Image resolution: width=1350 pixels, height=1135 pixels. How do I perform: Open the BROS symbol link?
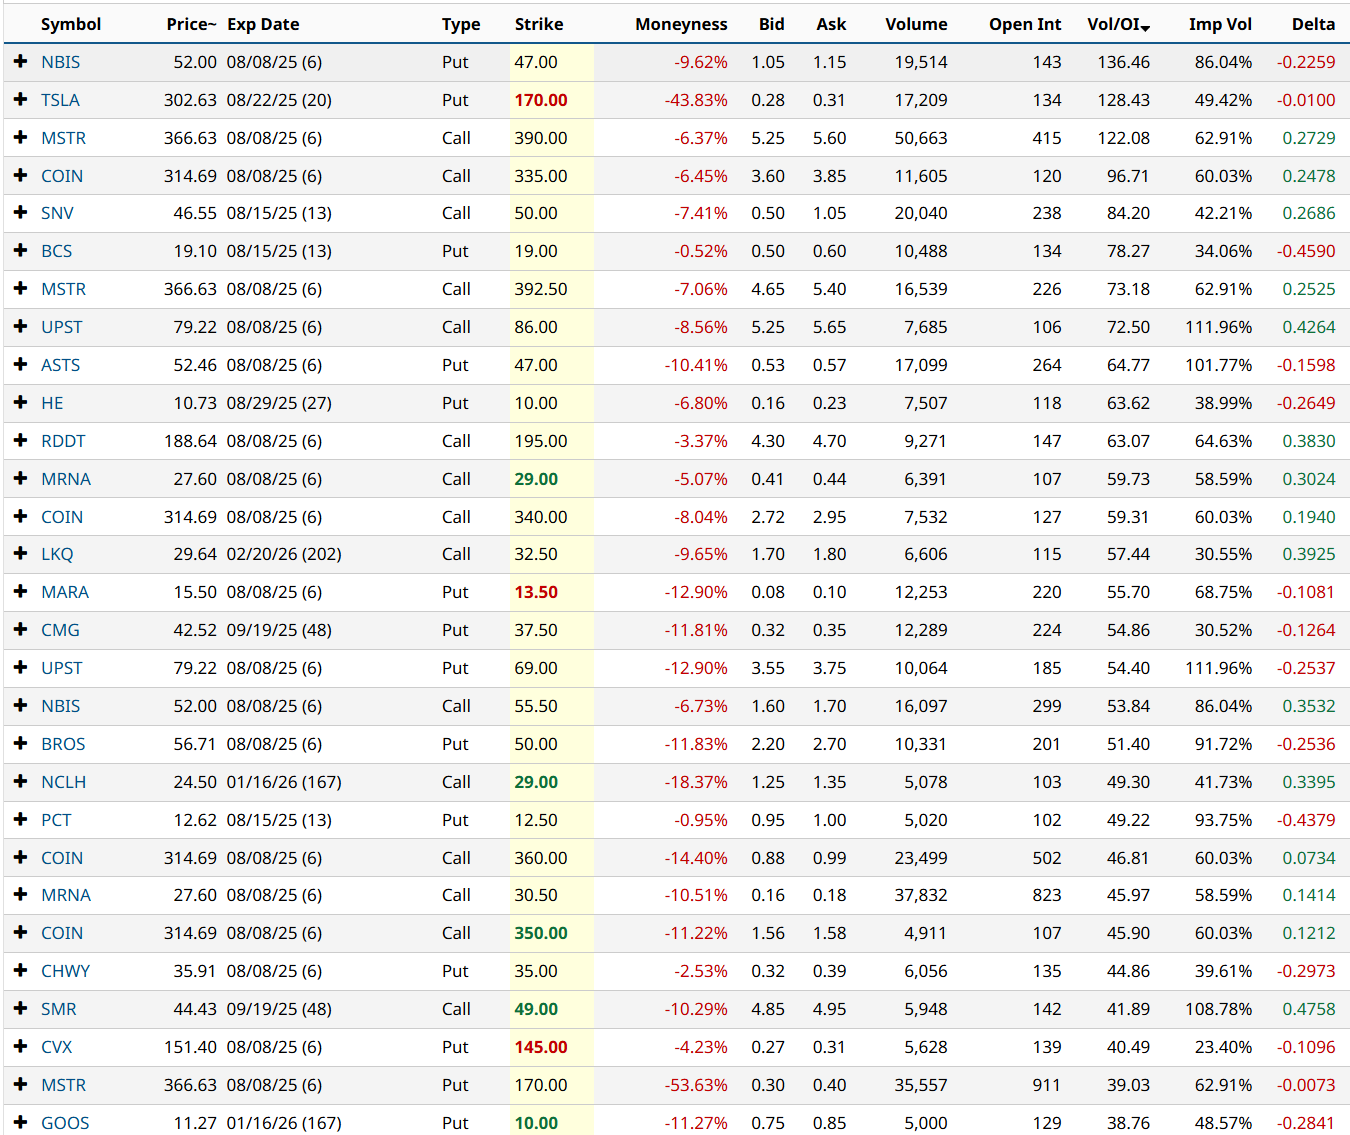pos(63,744)
